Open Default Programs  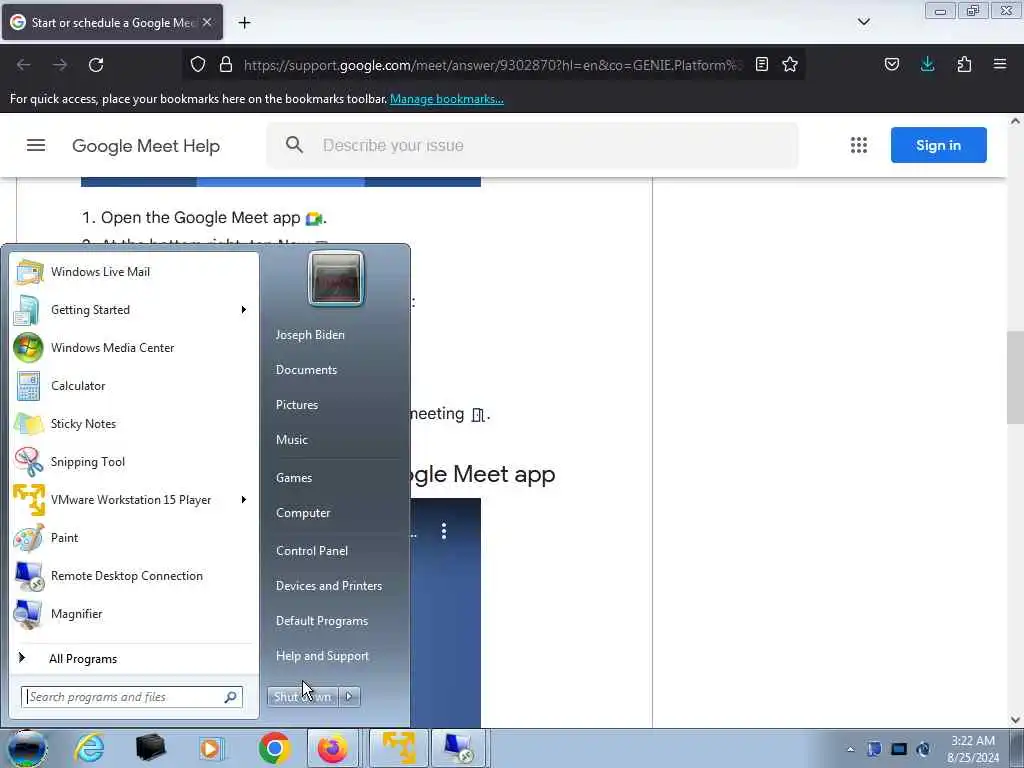(x=321, y=621)
